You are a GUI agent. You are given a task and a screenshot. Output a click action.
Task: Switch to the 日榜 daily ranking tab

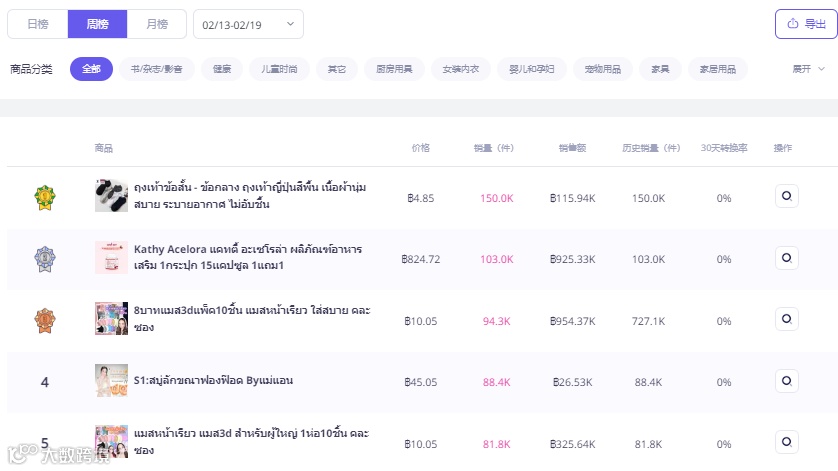(x=37, y=24)
